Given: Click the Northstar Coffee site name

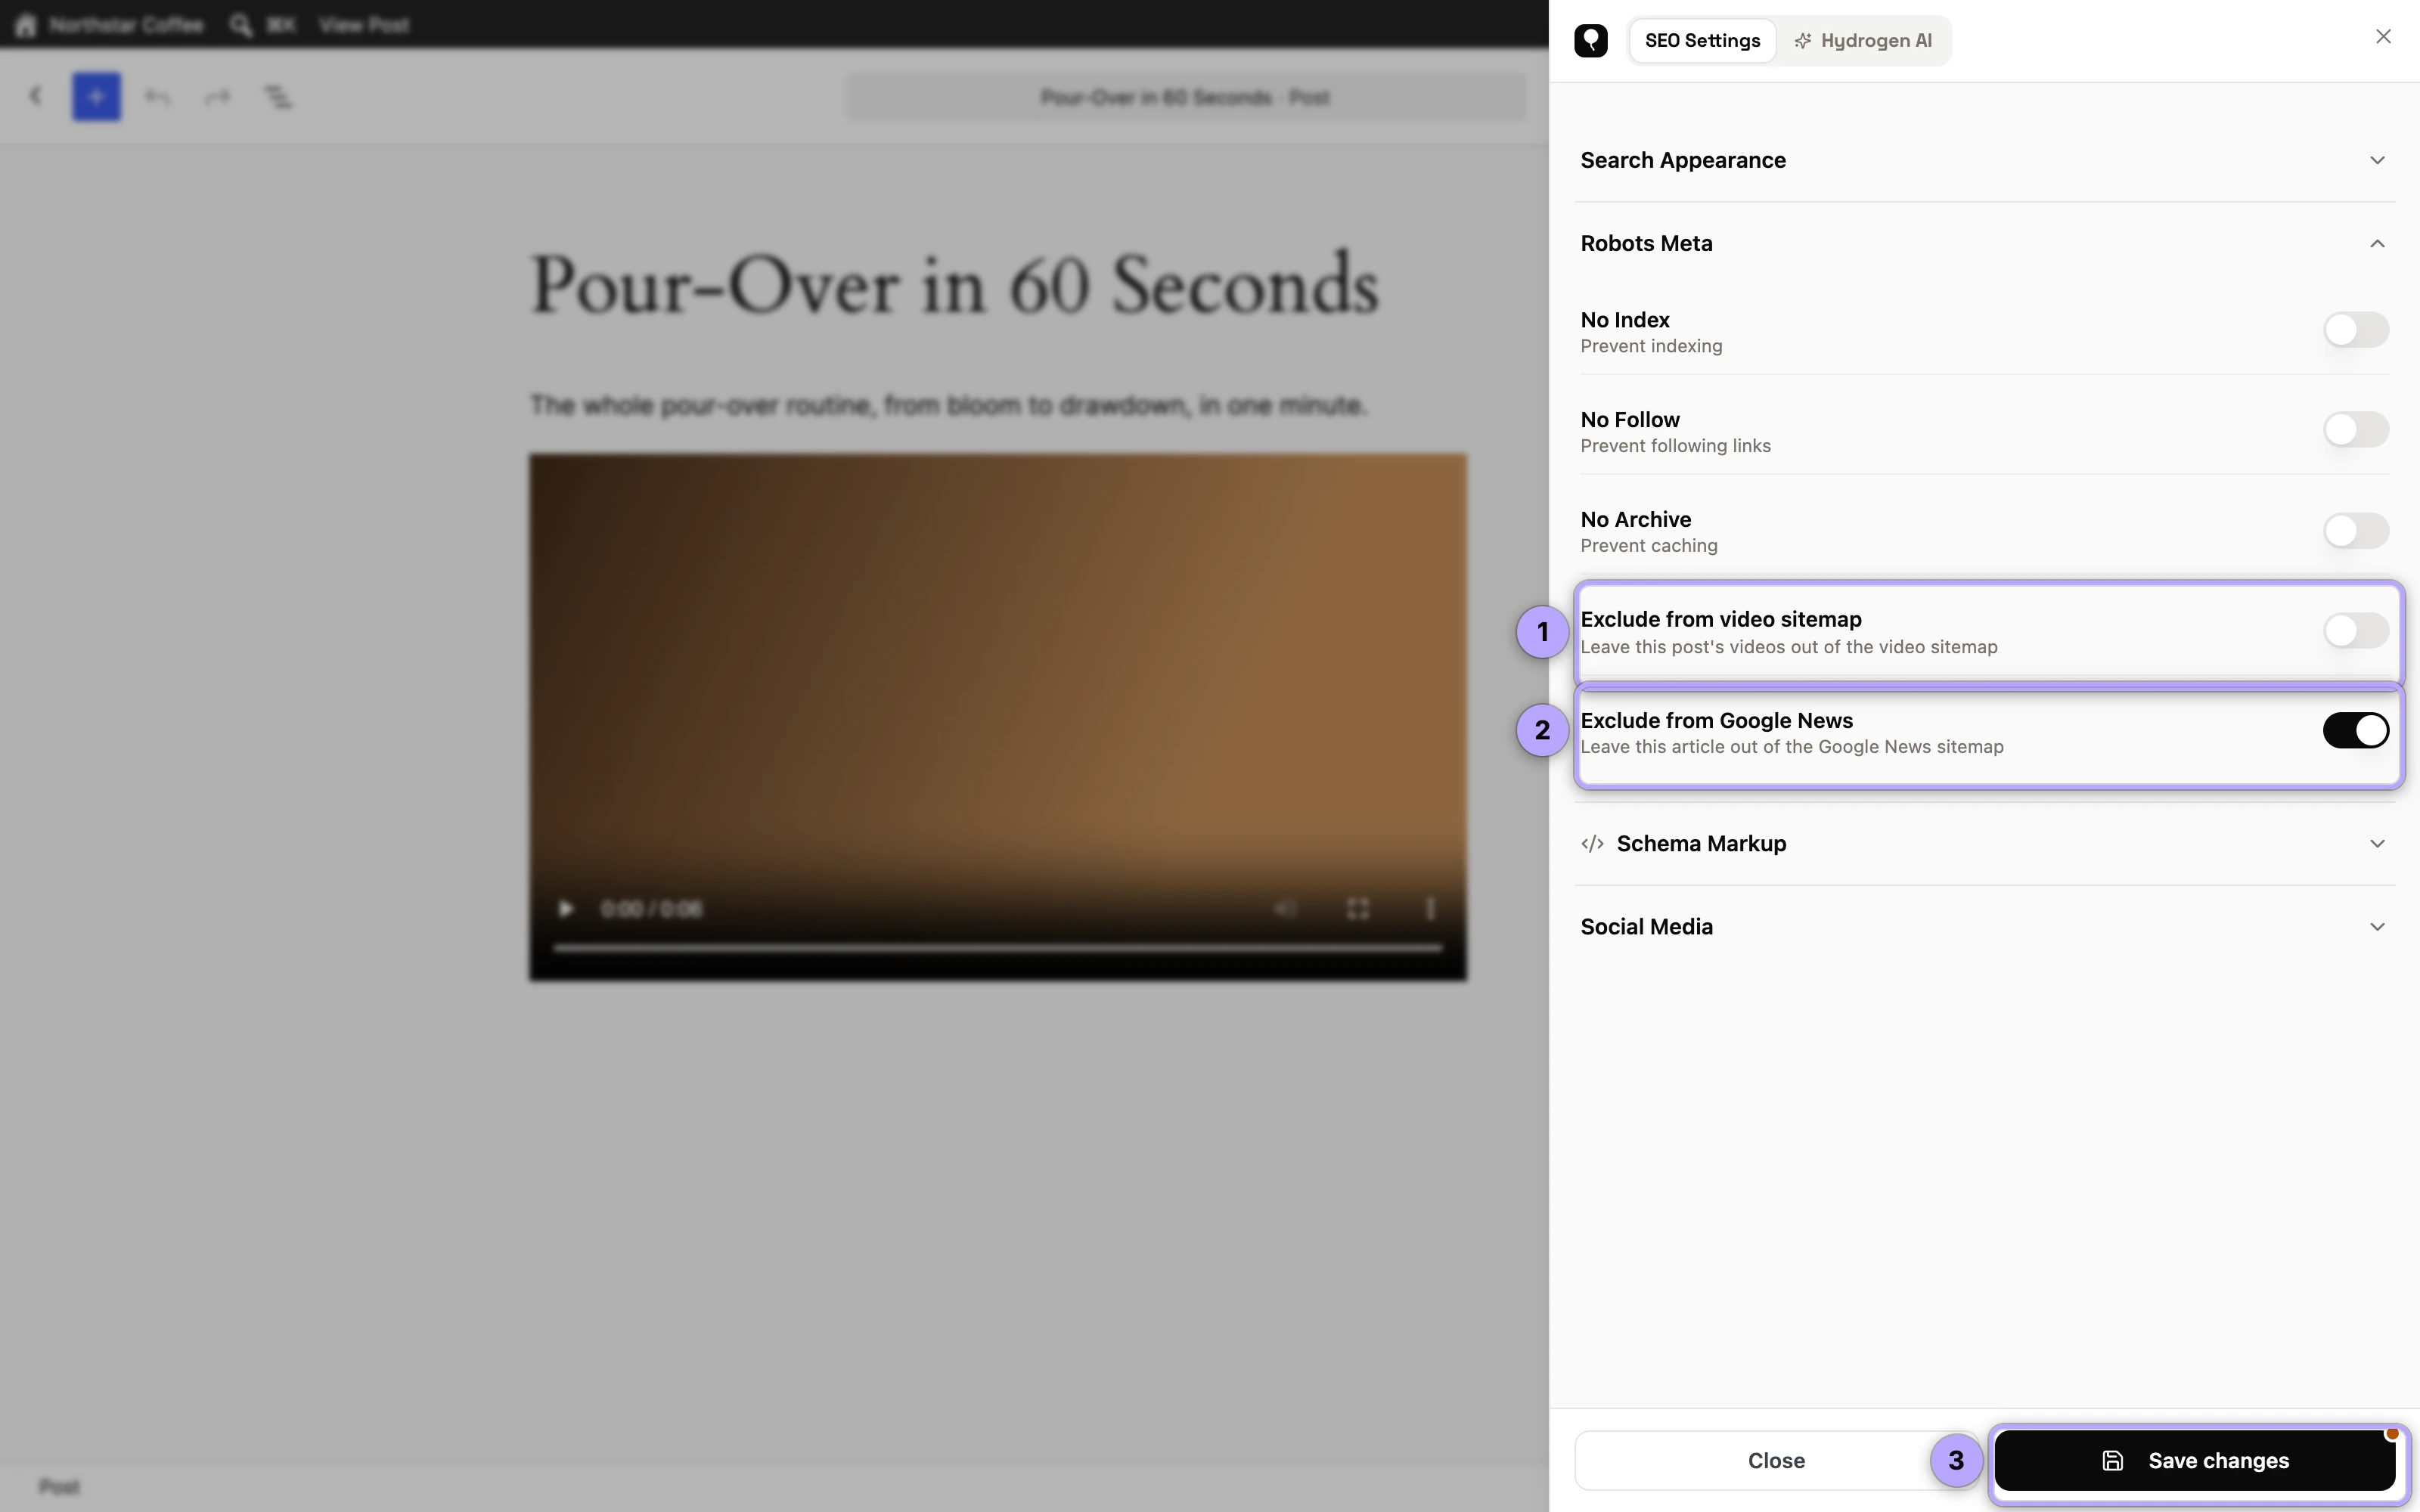Looking at the screenshot, I should [x=126, y=24].
